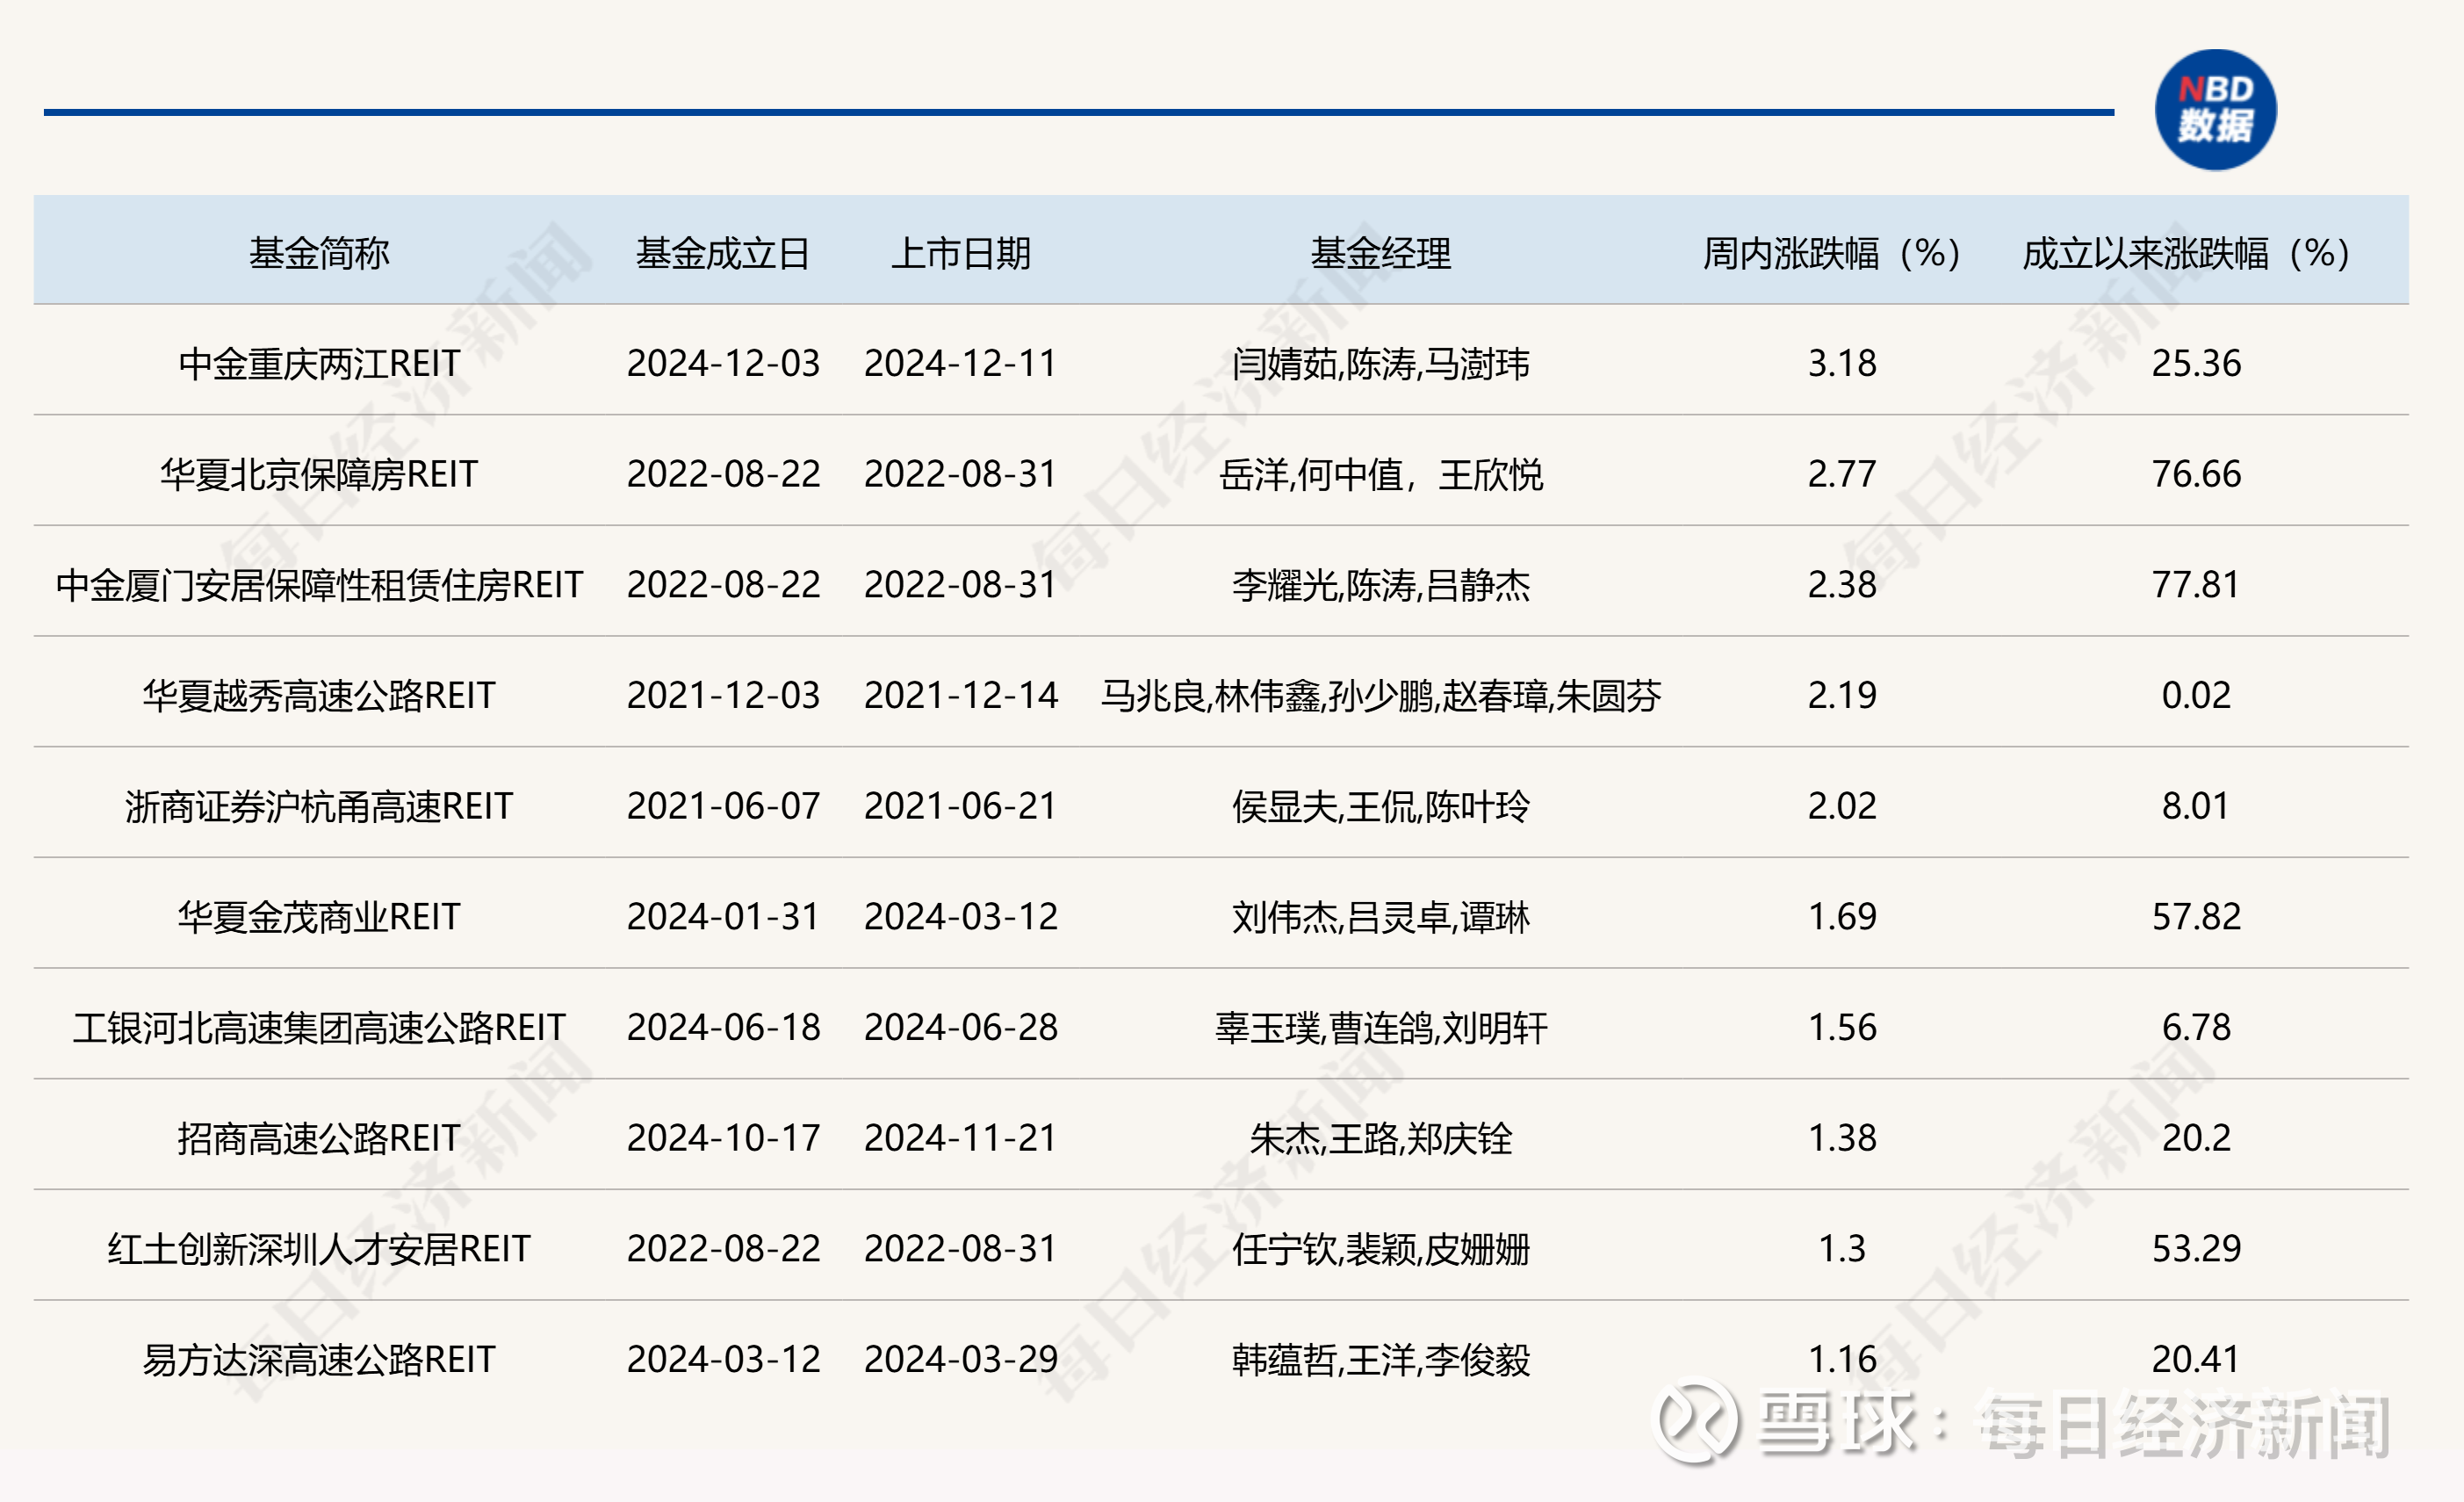Click the Xueqiu snowball watermark icon
Viewport: 2464px width, 1502px height.
[1696, 1421]
